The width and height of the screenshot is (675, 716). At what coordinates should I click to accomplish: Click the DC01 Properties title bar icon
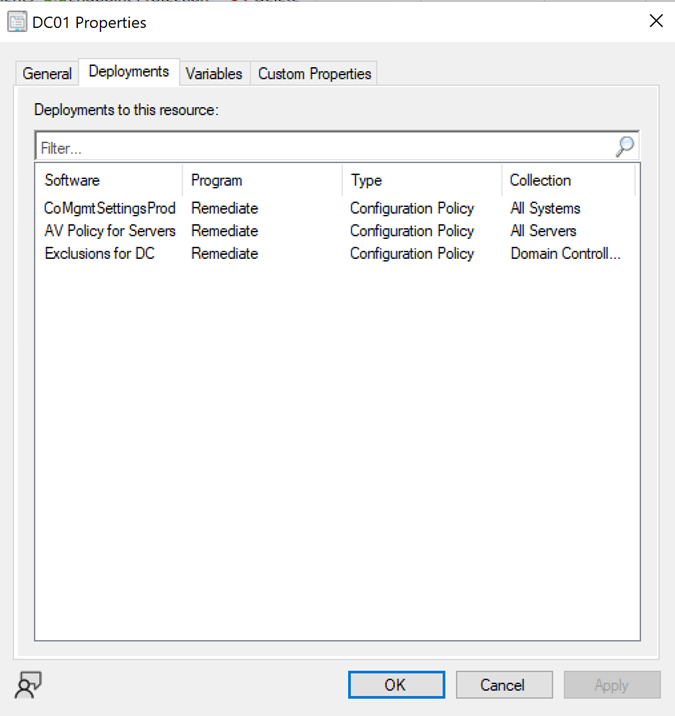tap(17, 22)
